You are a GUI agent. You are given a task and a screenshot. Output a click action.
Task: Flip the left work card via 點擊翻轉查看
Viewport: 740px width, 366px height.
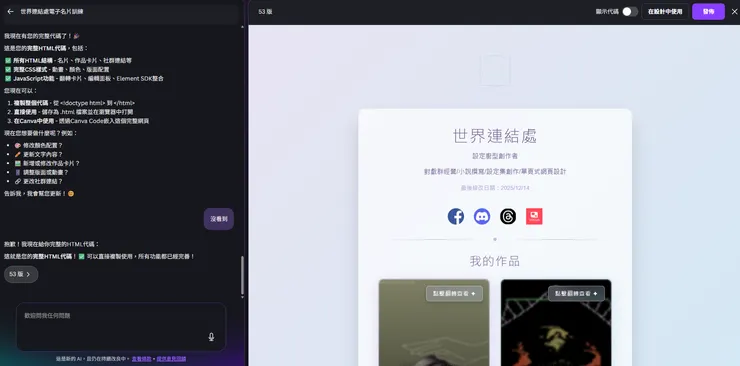click(x=454, y=293)
